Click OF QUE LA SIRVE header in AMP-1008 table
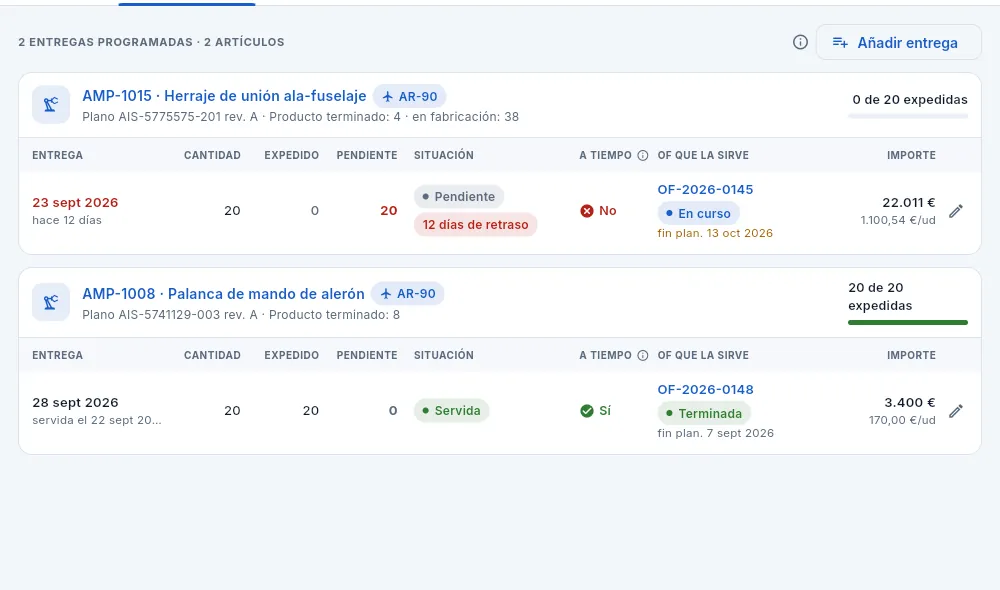 (x=703, y=355)
